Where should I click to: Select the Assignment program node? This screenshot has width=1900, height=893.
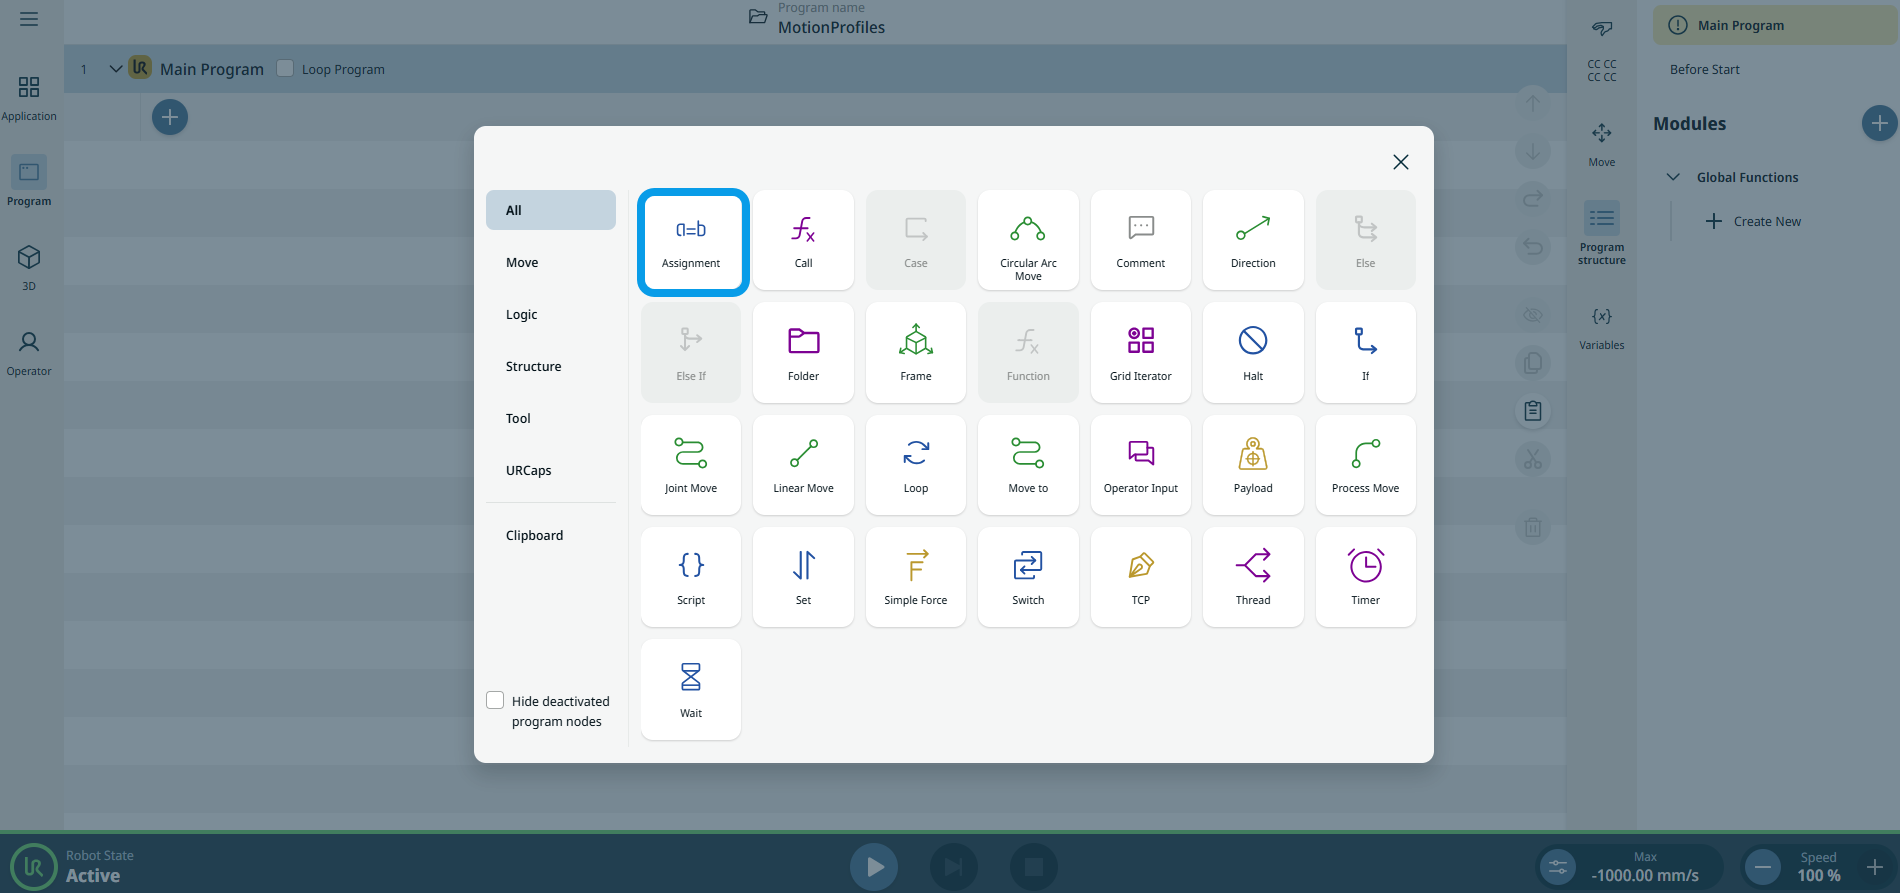click(691, 241)
